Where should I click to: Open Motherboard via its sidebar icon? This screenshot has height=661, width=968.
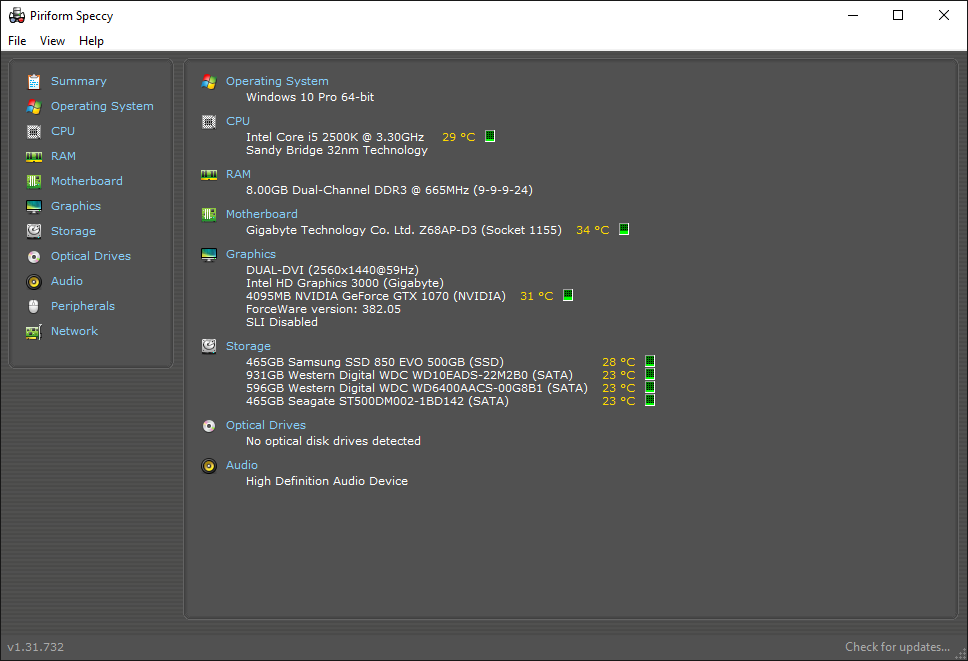coord(34,182)
